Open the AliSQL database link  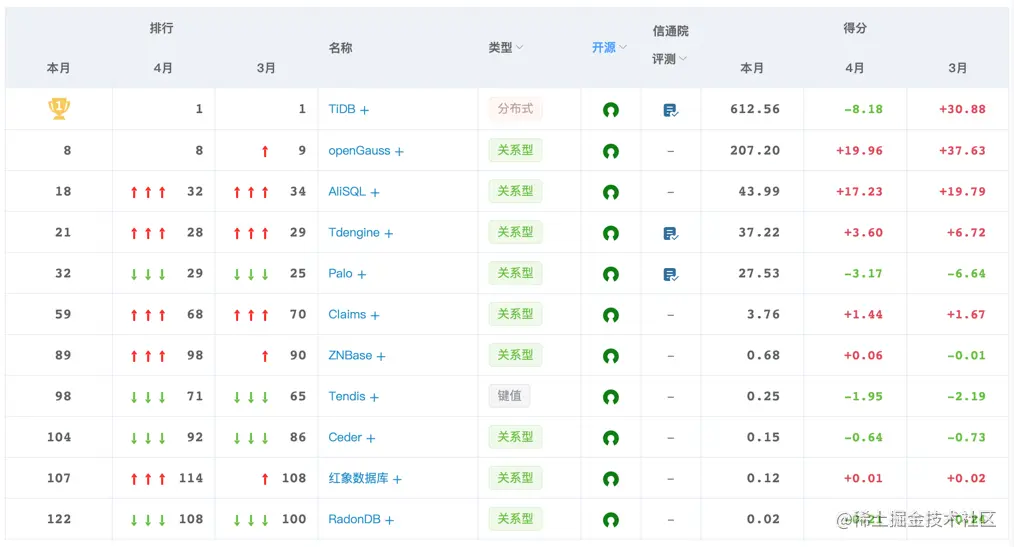pos(347,191)
